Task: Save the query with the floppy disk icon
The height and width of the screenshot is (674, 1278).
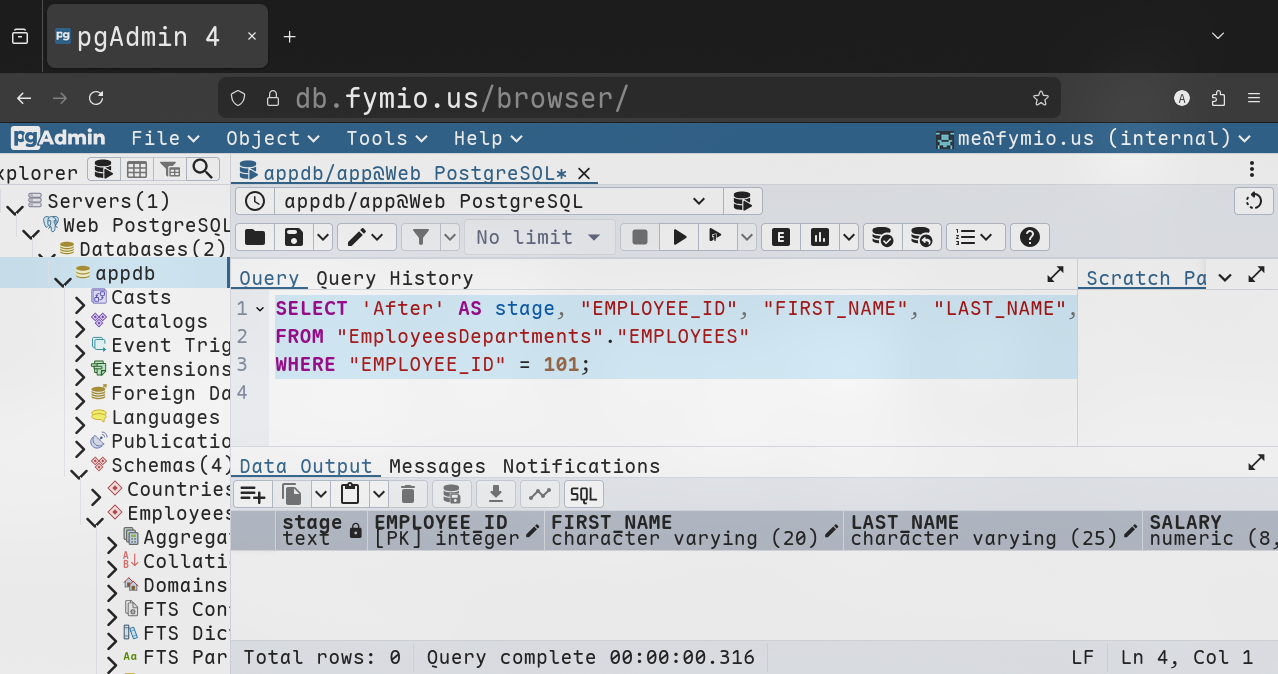Action: (294, 237)
